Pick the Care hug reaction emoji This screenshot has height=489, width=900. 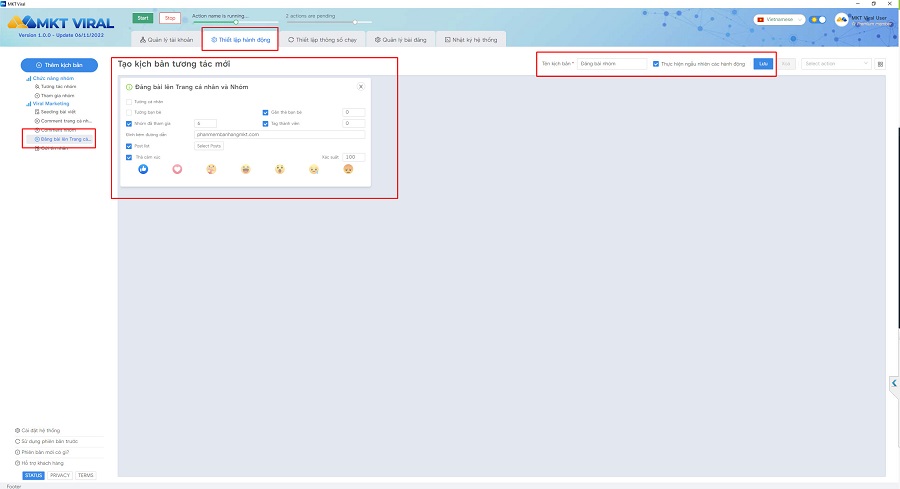211,169
